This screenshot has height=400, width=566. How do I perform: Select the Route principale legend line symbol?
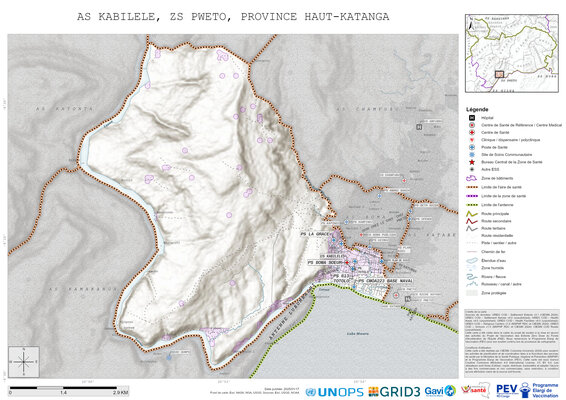(x=472, y=214)
